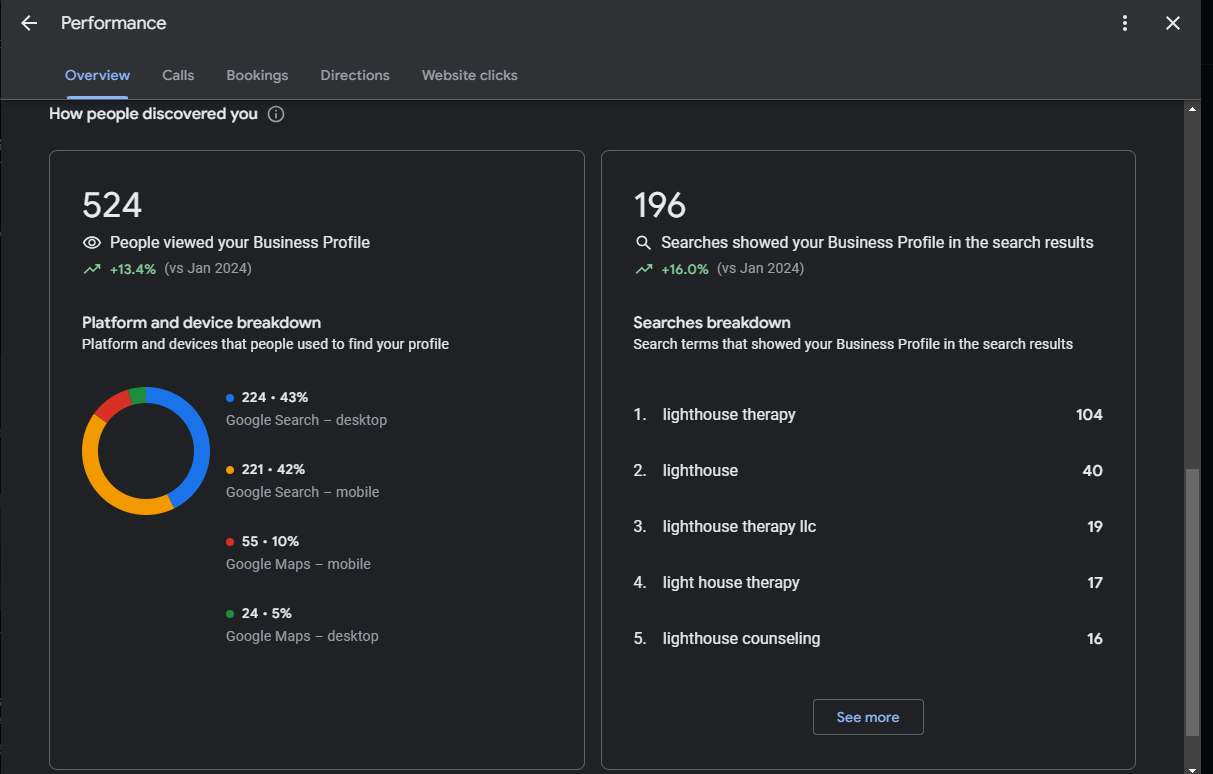Image resolution: width=1213 pixels, height=774 pixels.
Task: Click the platform breakdown donut chart
Action: (146, 451)
